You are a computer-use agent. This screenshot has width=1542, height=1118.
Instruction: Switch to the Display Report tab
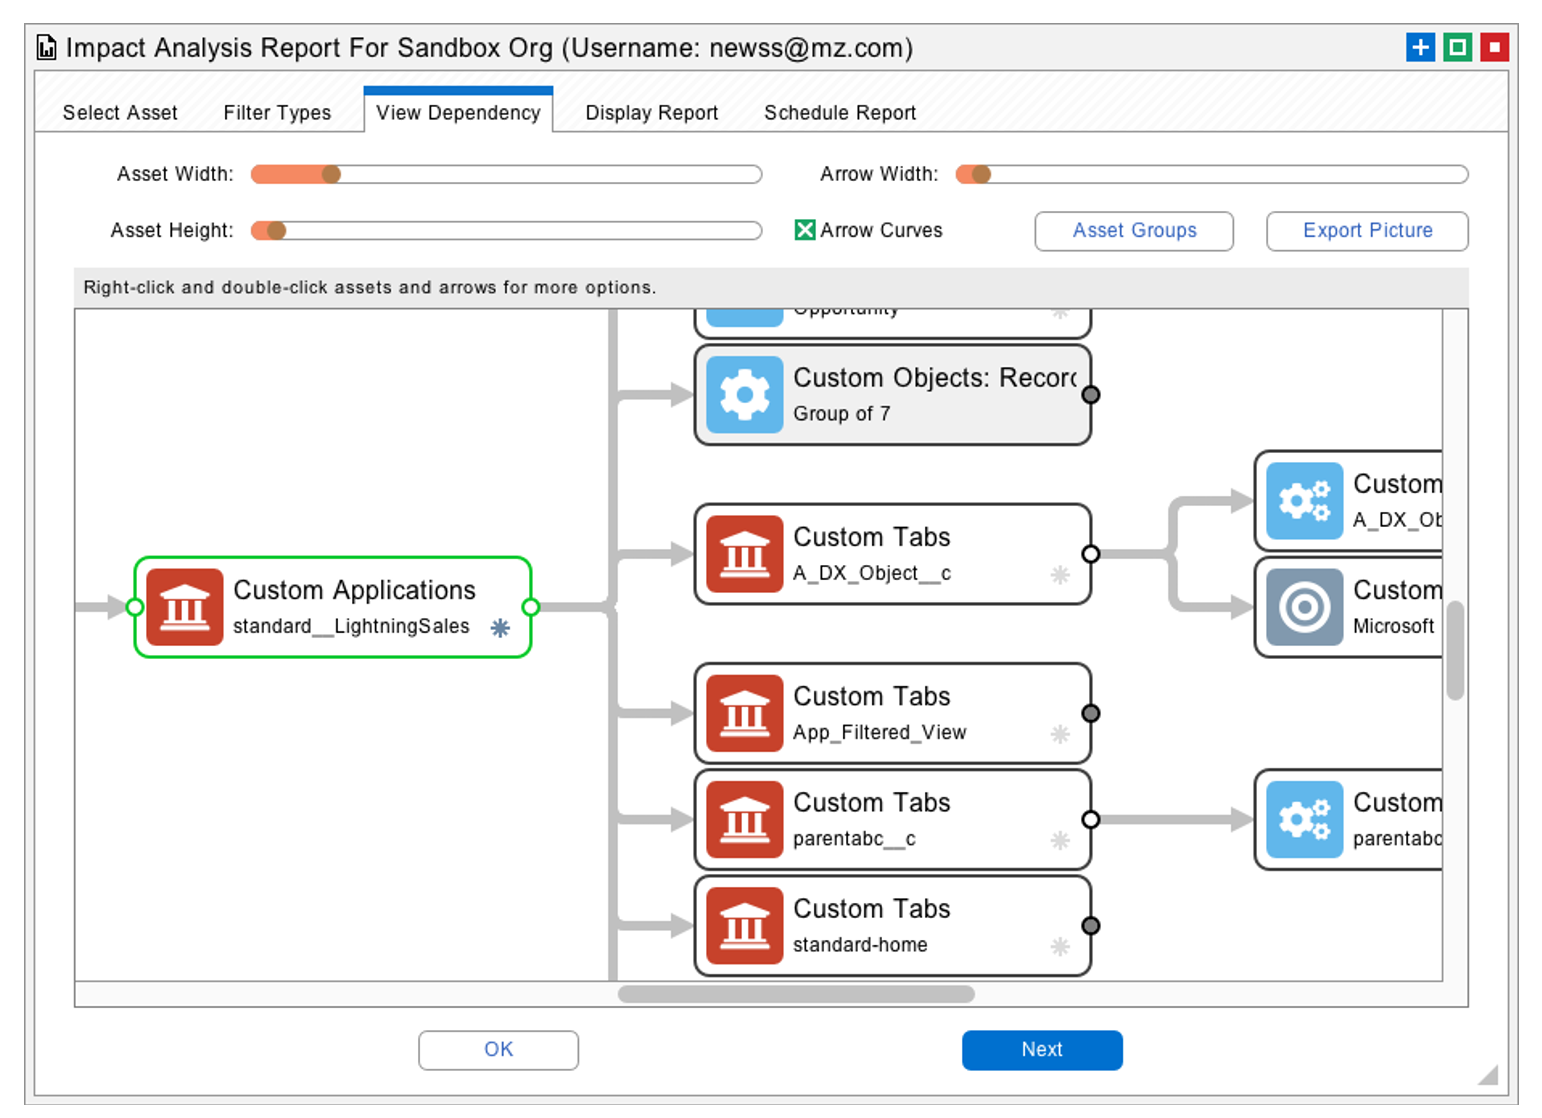[x=650, y=112]
